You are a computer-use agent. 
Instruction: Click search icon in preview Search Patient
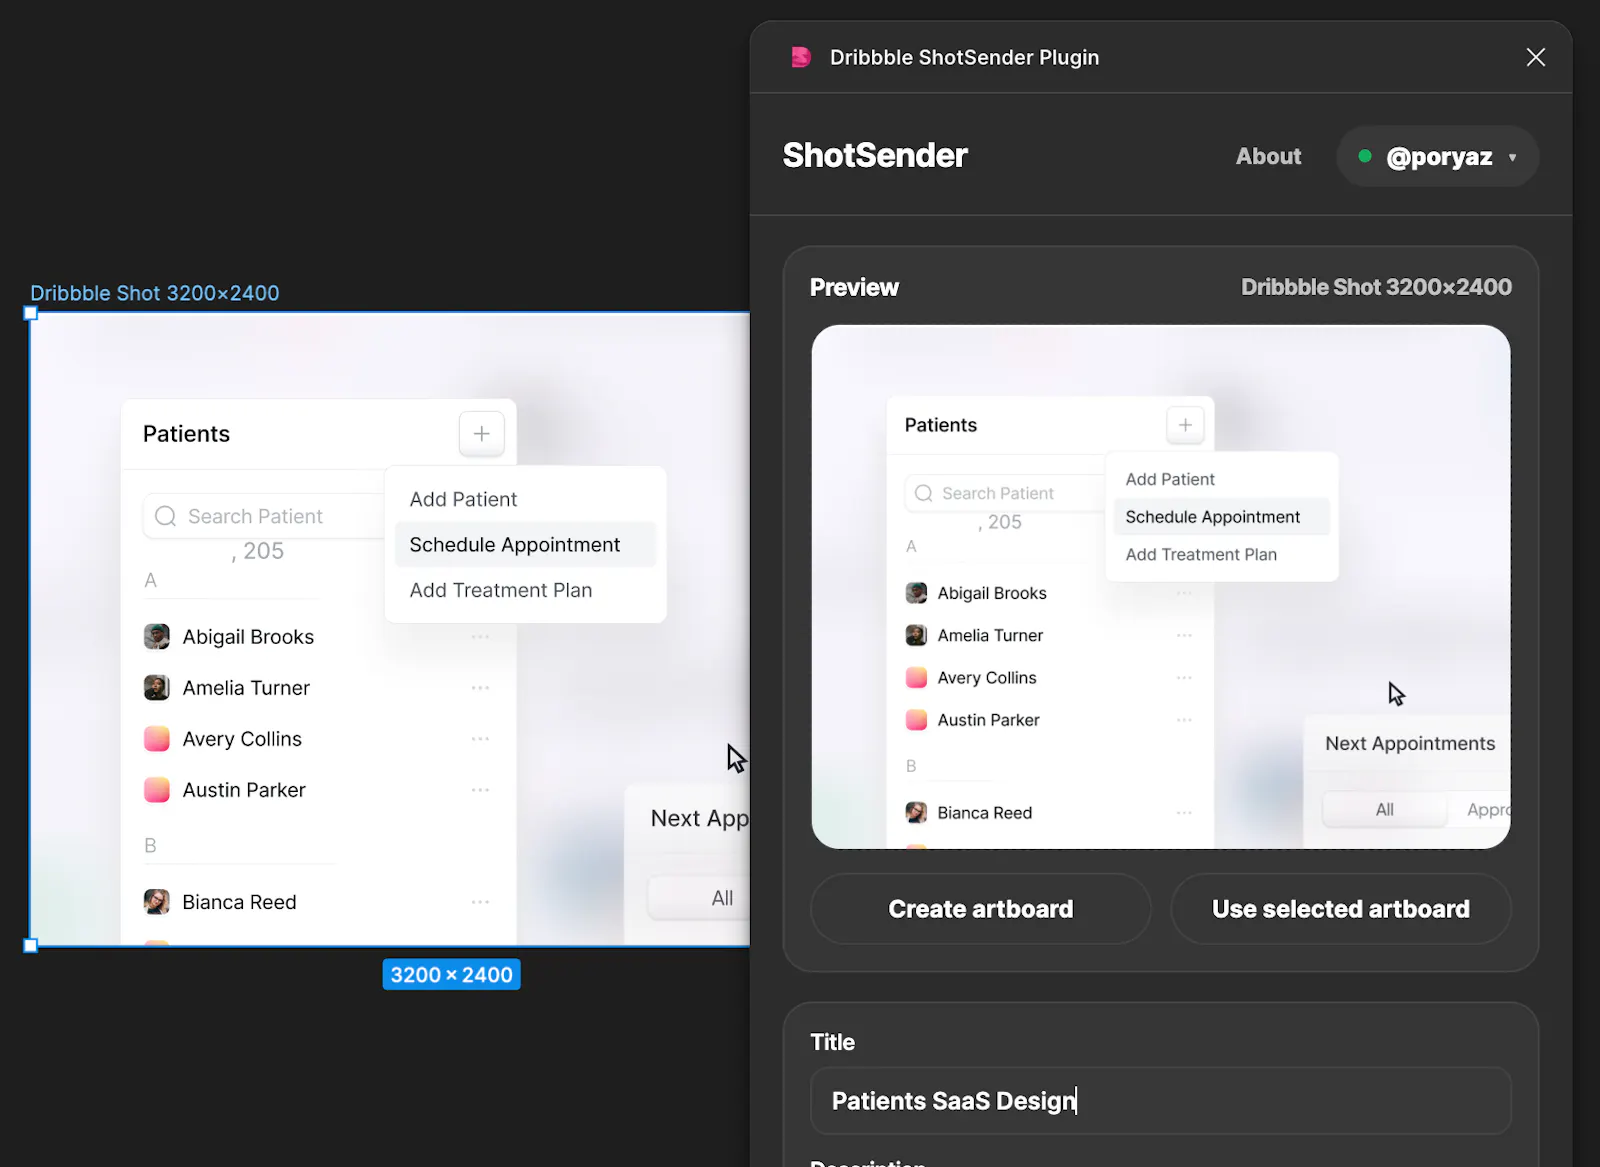click(924, 493)
